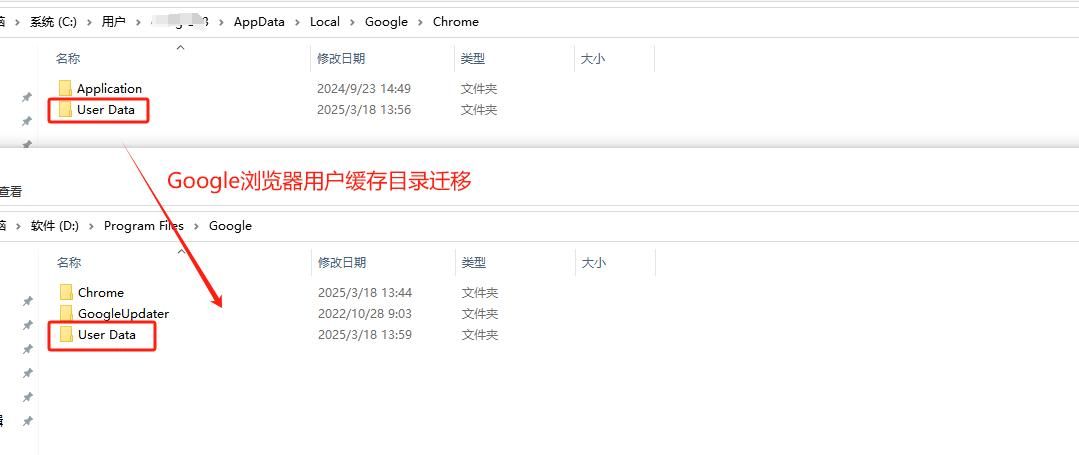Click date 2025/3/18 13:56
This screenshot has height=455, width=1079.
point(364,109)
